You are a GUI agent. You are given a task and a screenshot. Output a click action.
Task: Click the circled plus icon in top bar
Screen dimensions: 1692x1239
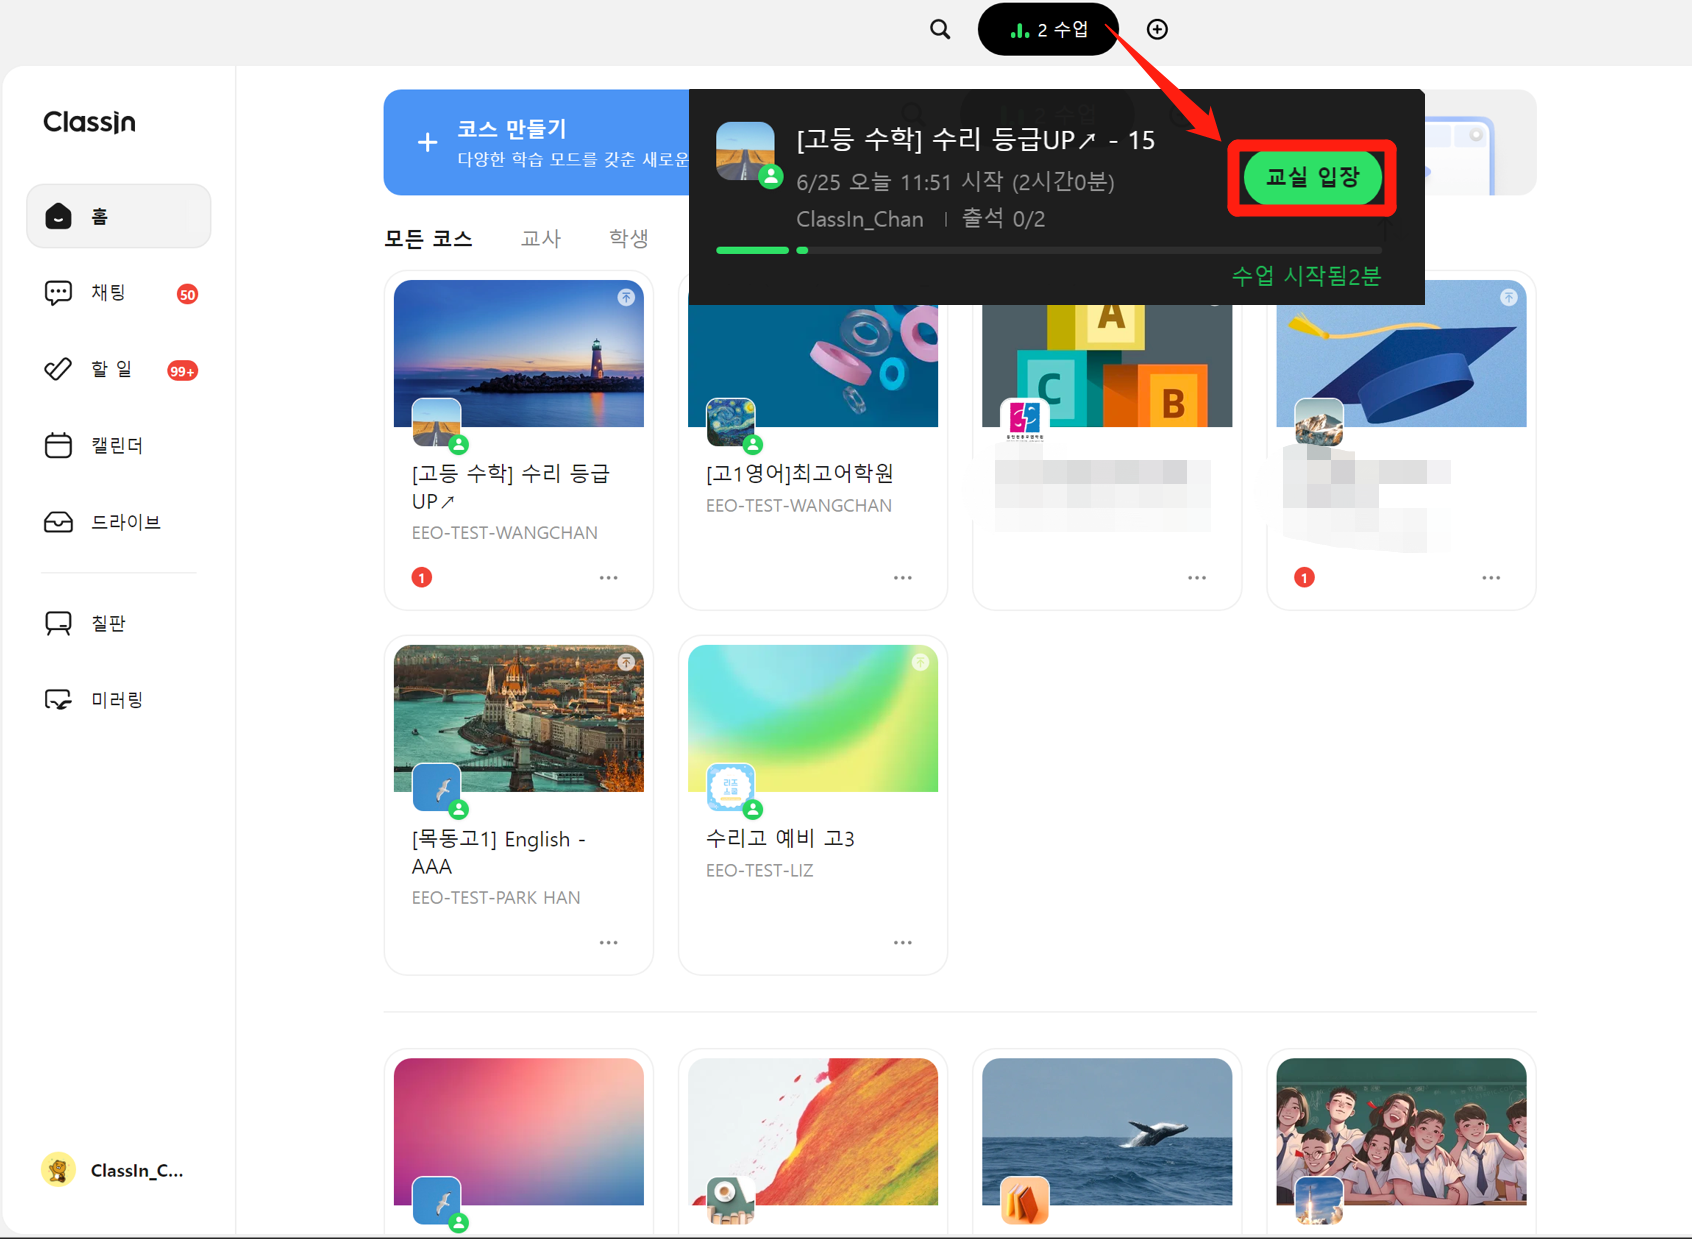1157,29
